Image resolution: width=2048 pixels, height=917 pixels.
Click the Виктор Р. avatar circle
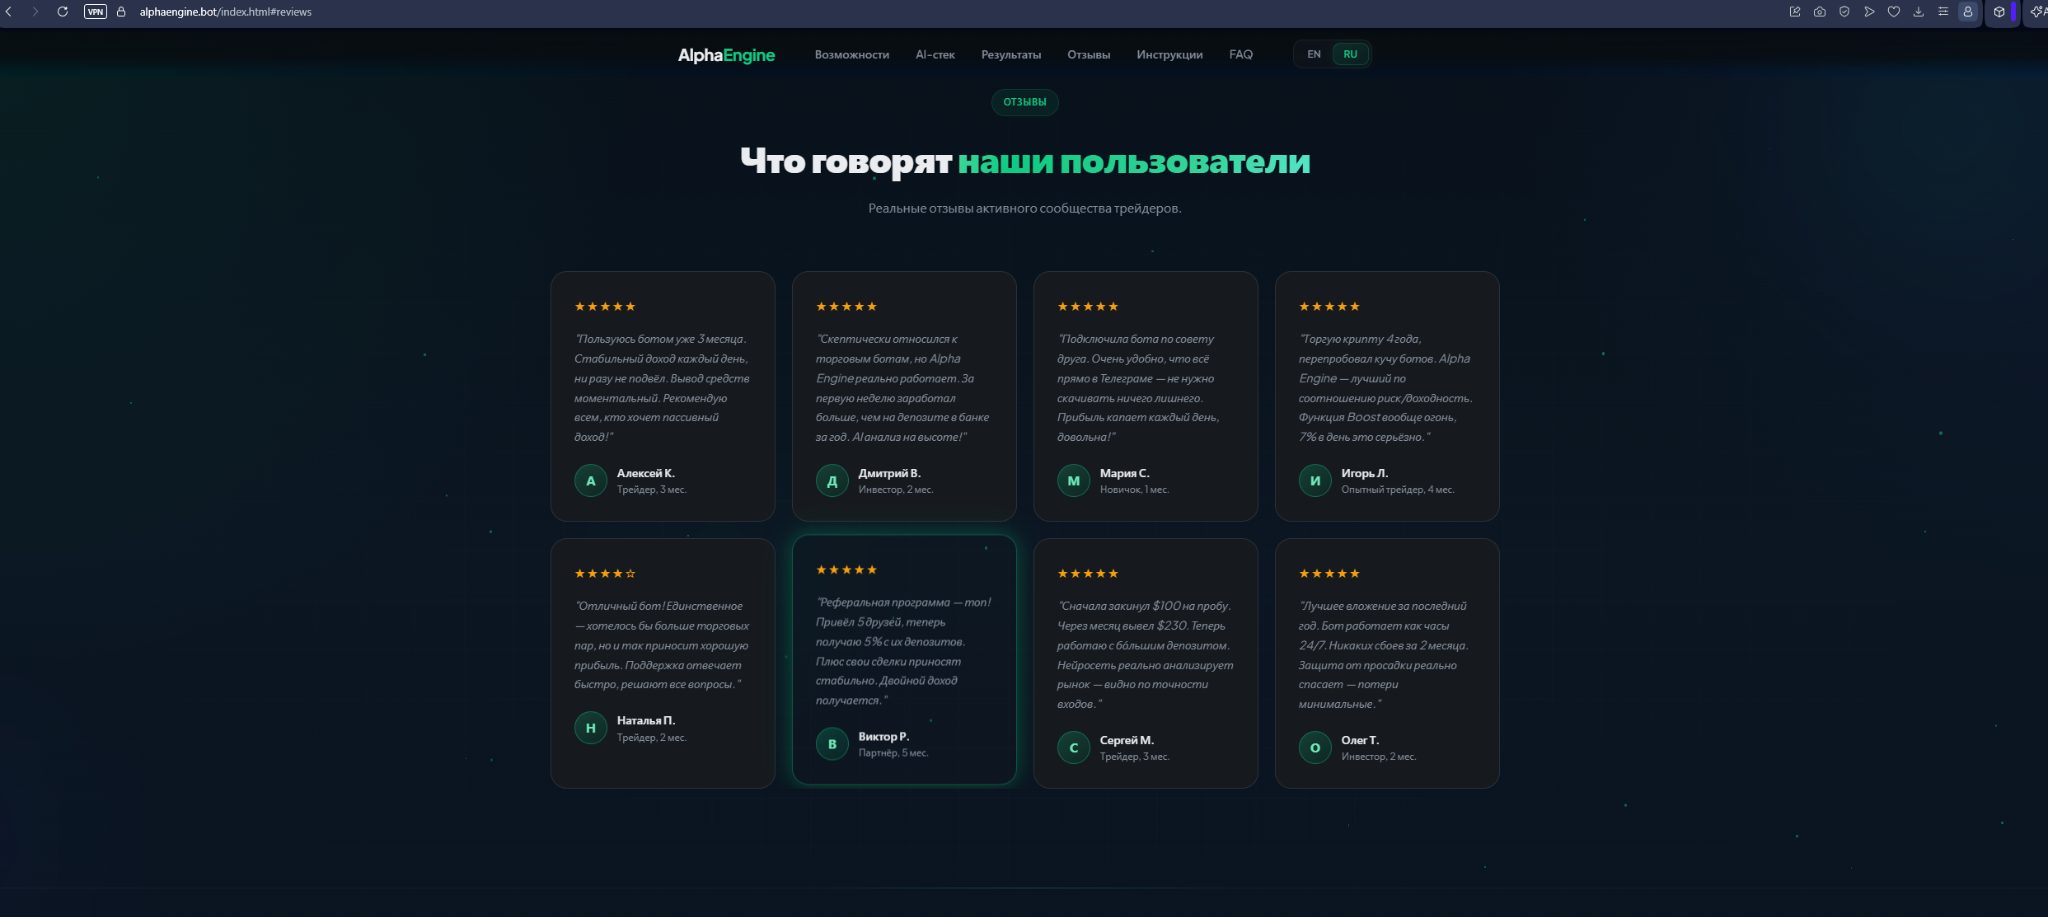(x=832, y=744)
